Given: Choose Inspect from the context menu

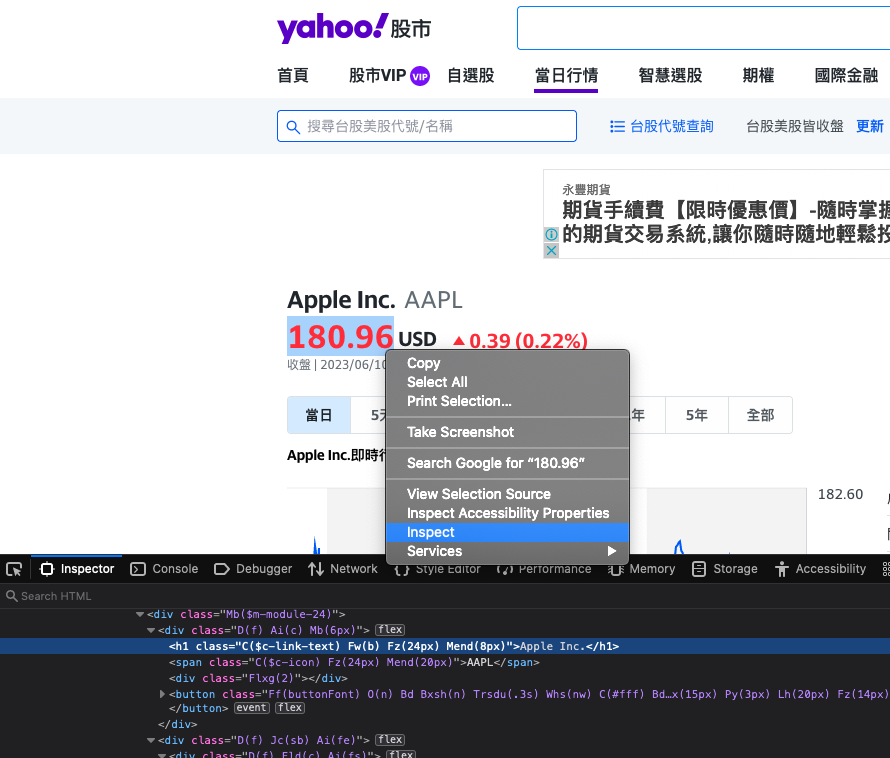Looking at the screenshot, I should tap(431, 532).
